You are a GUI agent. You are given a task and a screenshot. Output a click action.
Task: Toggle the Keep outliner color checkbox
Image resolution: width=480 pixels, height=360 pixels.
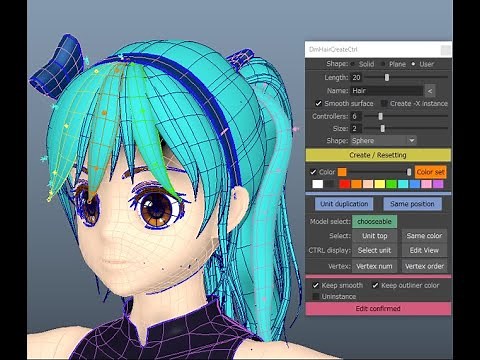click(375, 285)
